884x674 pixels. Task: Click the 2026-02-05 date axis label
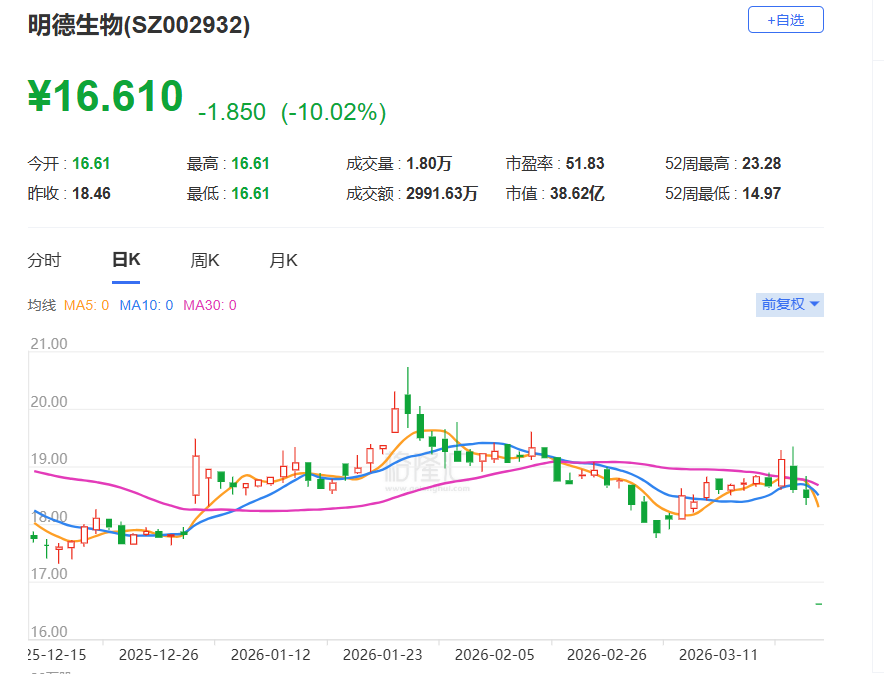point(494,655)
